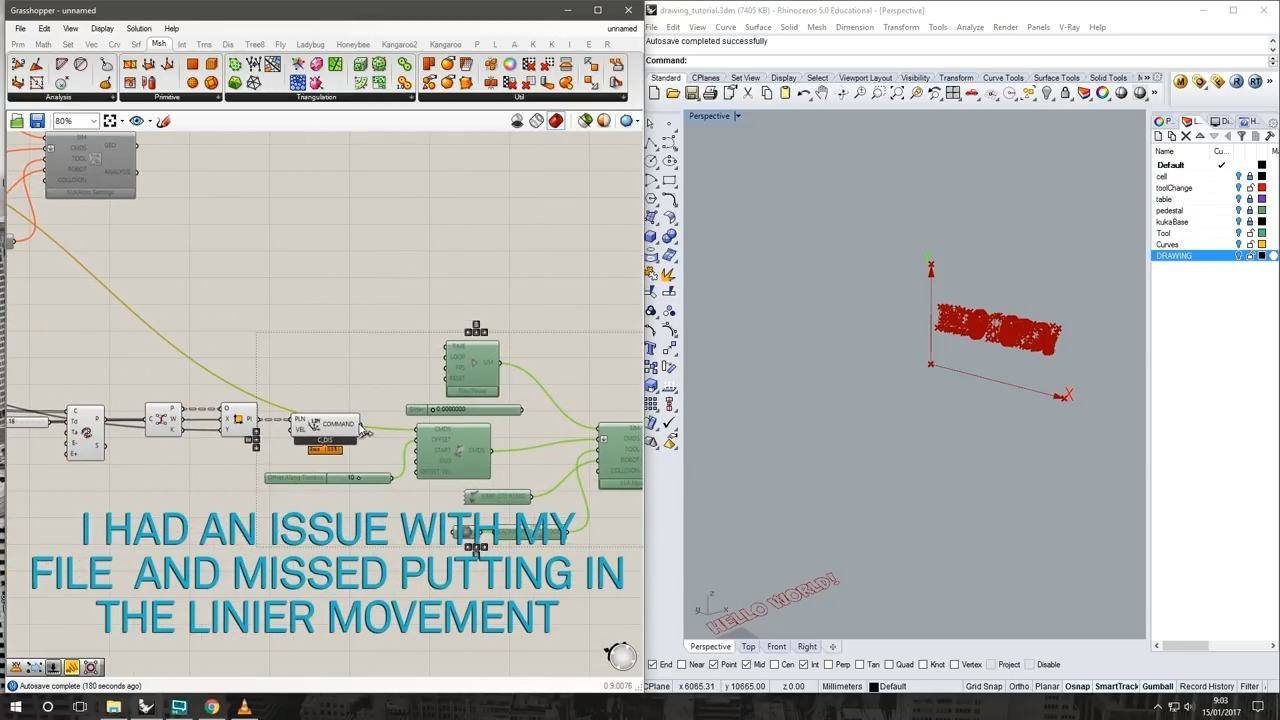Open a Grasshopper file with the folder icon
Viewport: 1280px width, 720px height.
[17, 121]
